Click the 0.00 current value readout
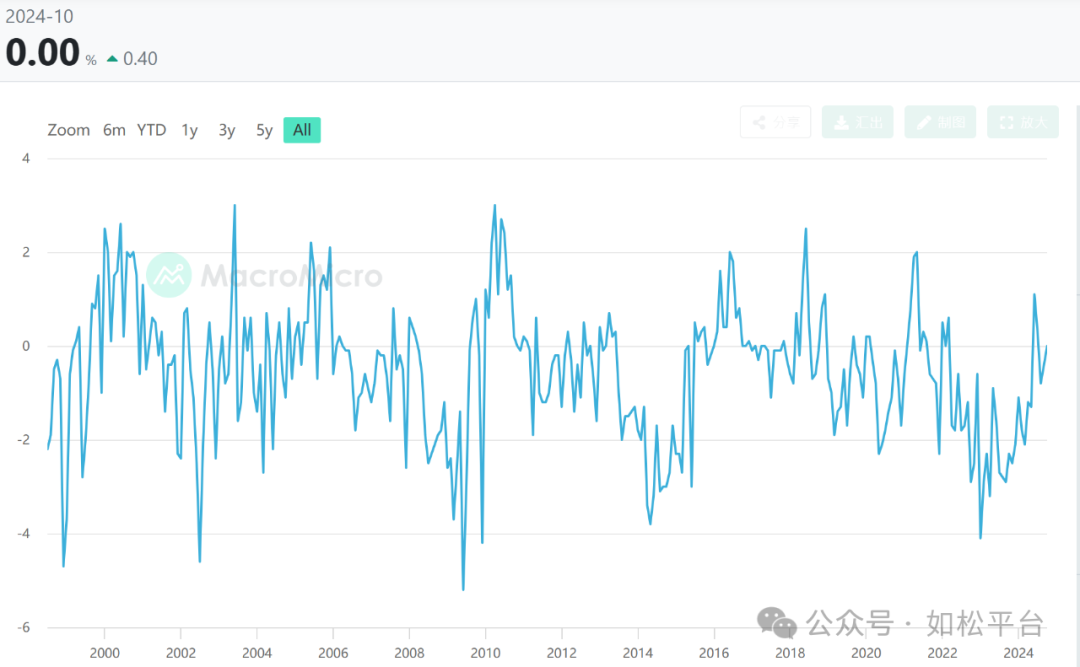 (x=42, y=53)
